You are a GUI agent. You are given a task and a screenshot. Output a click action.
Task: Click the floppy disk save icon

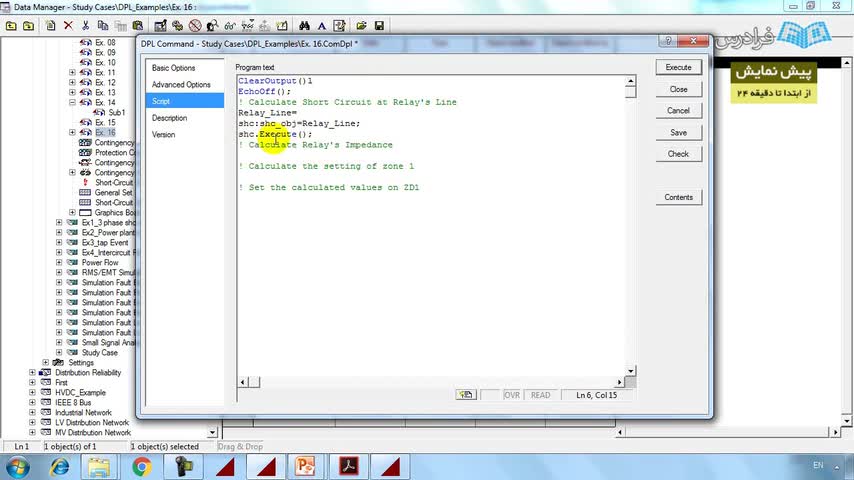coord(379,26)
